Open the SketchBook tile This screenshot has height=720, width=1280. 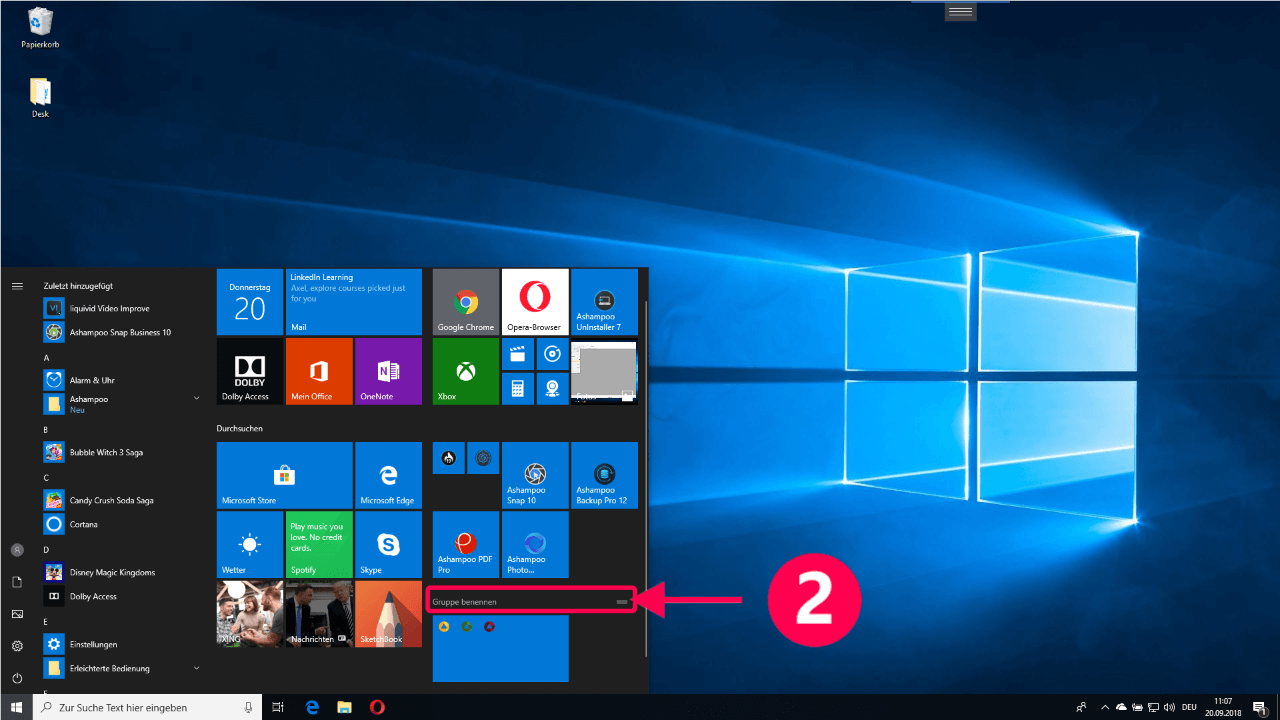coord(388,613)
